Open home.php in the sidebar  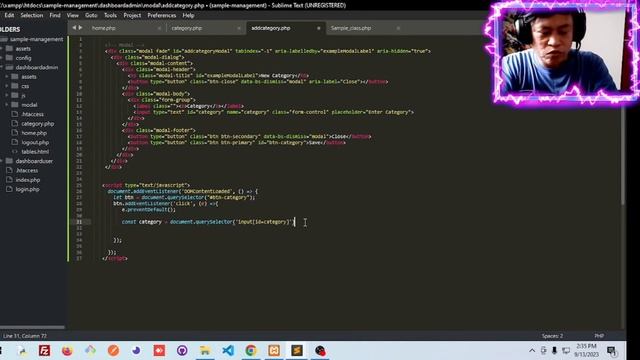[34, 133]
